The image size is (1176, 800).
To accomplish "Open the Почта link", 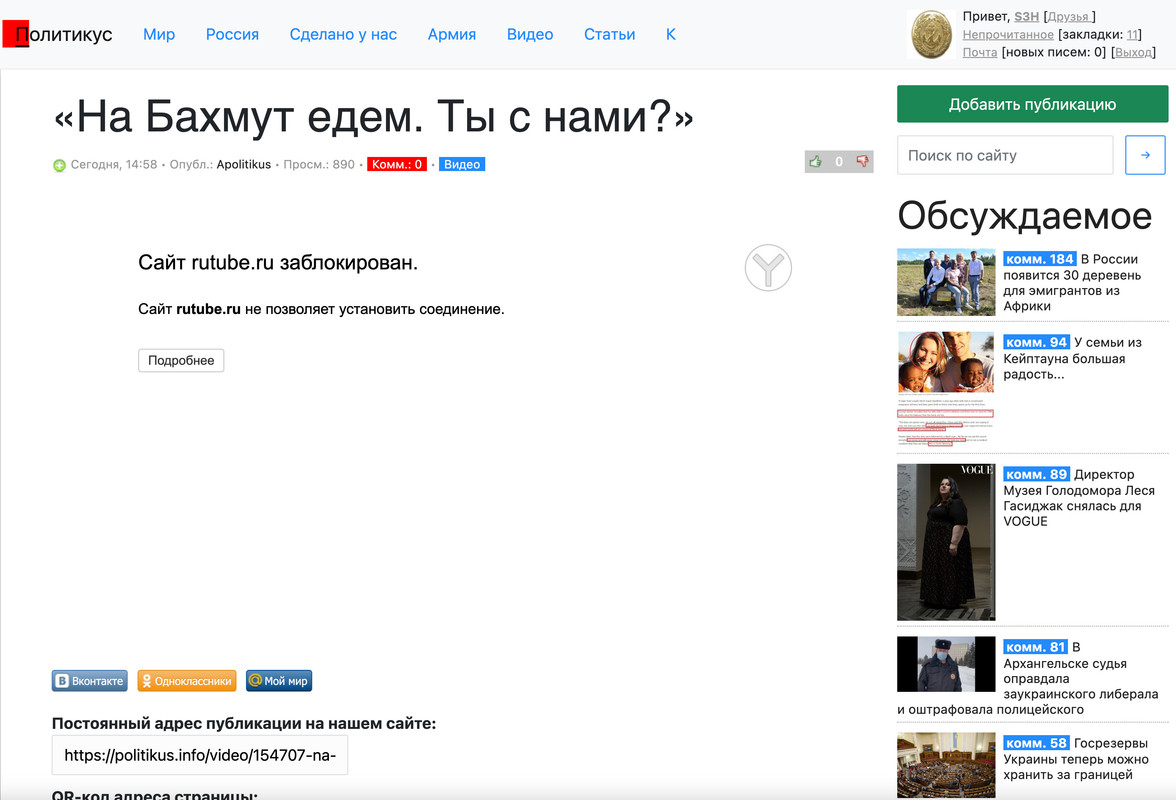I will click(980, 52).
